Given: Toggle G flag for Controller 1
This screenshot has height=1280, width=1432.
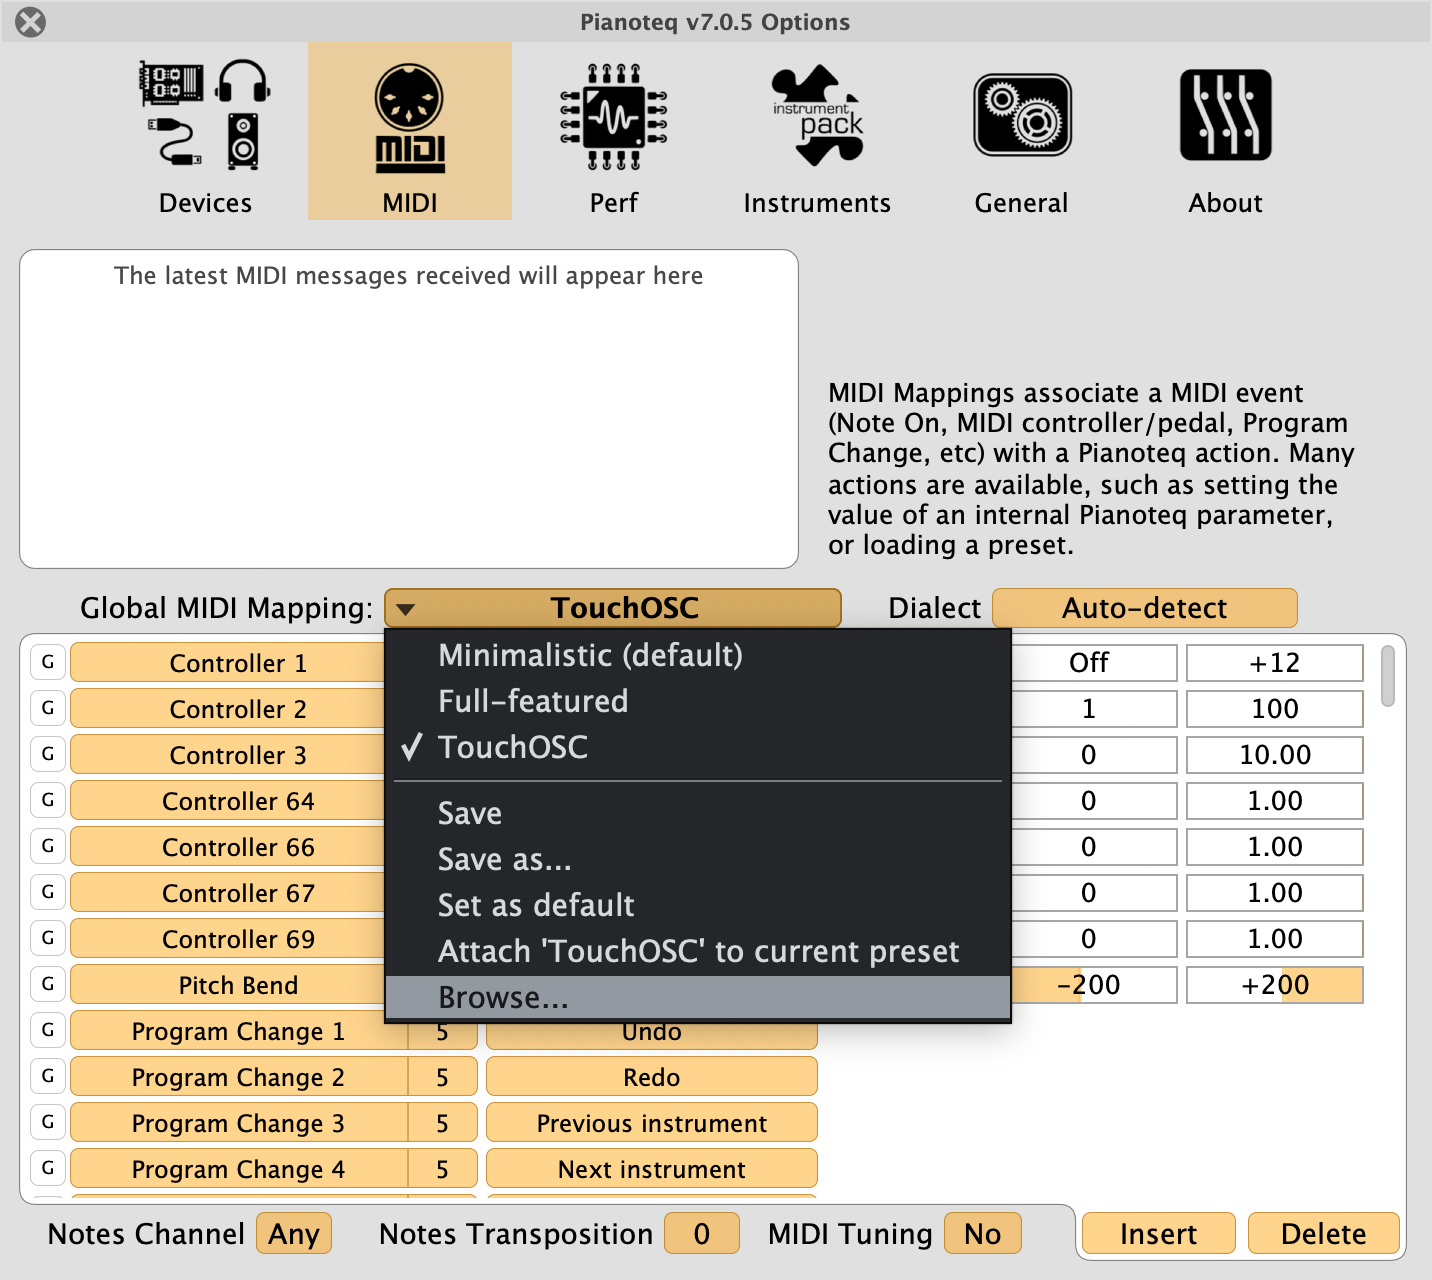Looking at the screenshot, I should (x=48, y=662).
